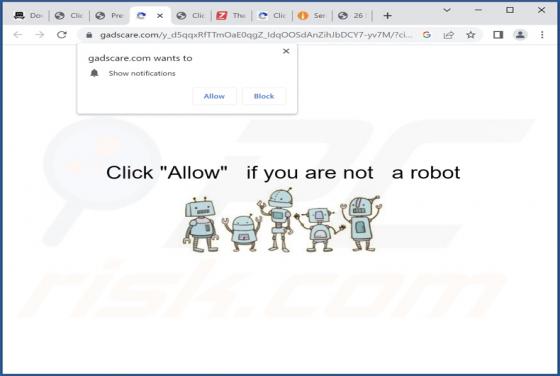Click the gadscare.com address bar URL
Screen dimensions: 560x376
[x=256, y=35]
